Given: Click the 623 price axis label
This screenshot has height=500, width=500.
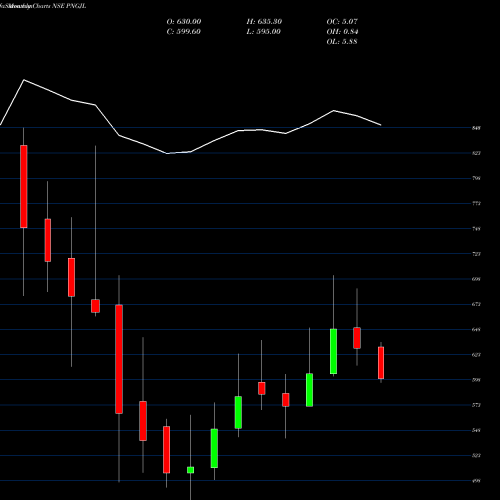Looking at the screenshot, I should [x=476, y=355].
